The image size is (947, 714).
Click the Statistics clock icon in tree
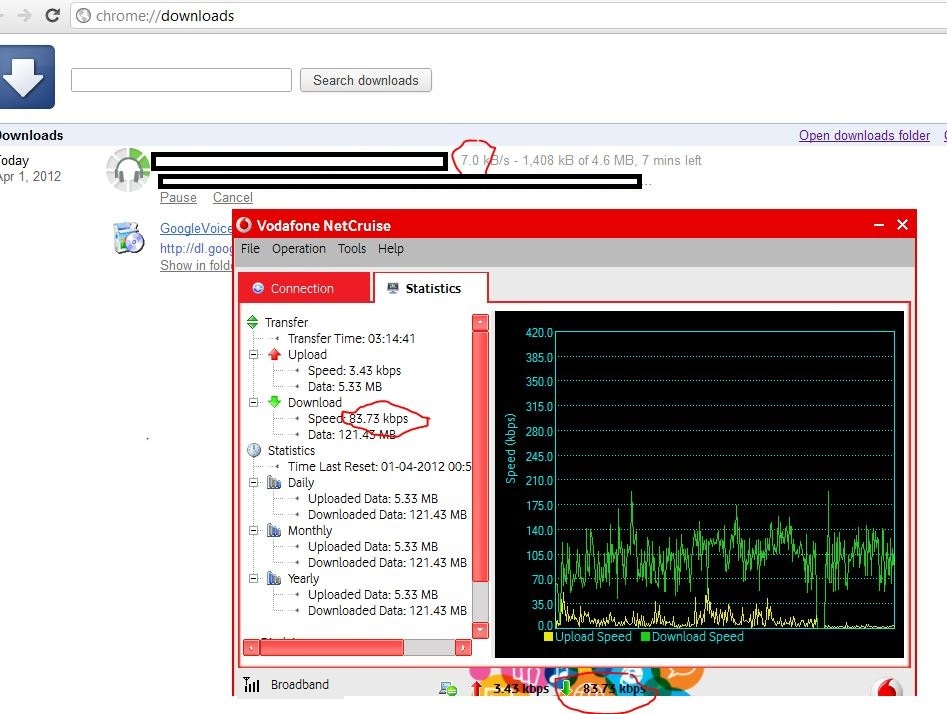click(x=254, y=450)
